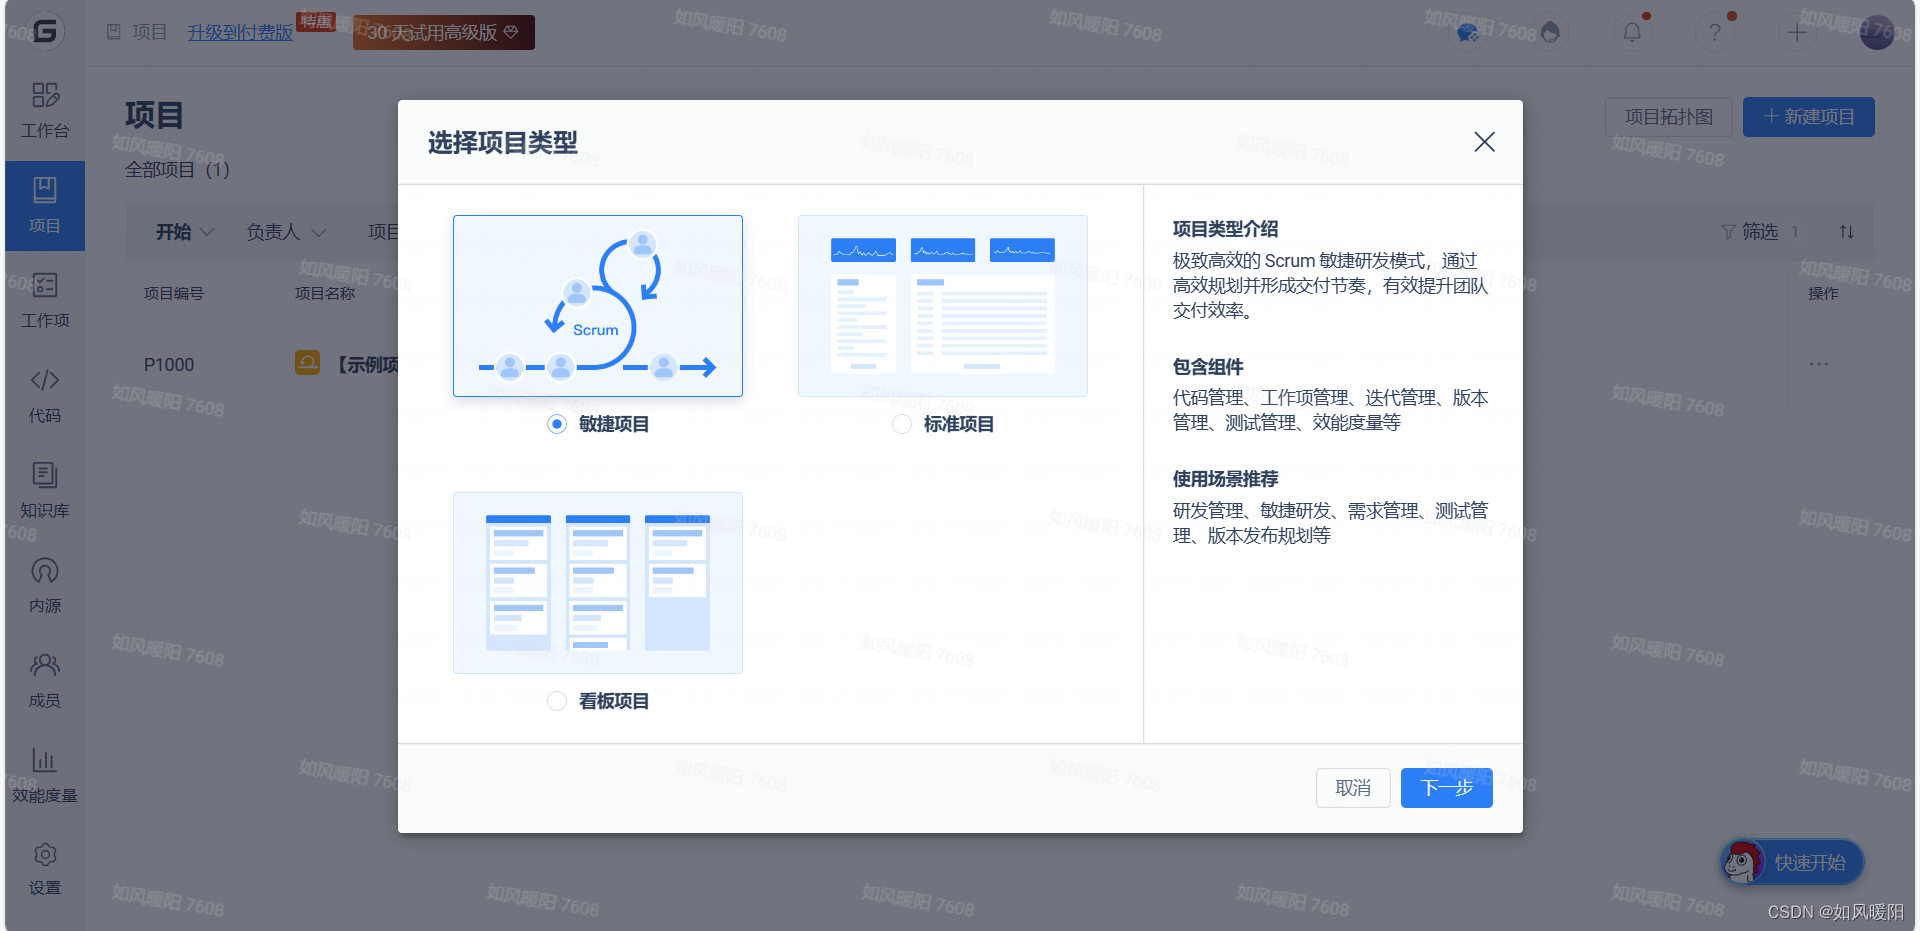This screenshot has height=931, width=1920.
Task: Click the round mascot icon in the top bar
Action: click(1550, 33)
